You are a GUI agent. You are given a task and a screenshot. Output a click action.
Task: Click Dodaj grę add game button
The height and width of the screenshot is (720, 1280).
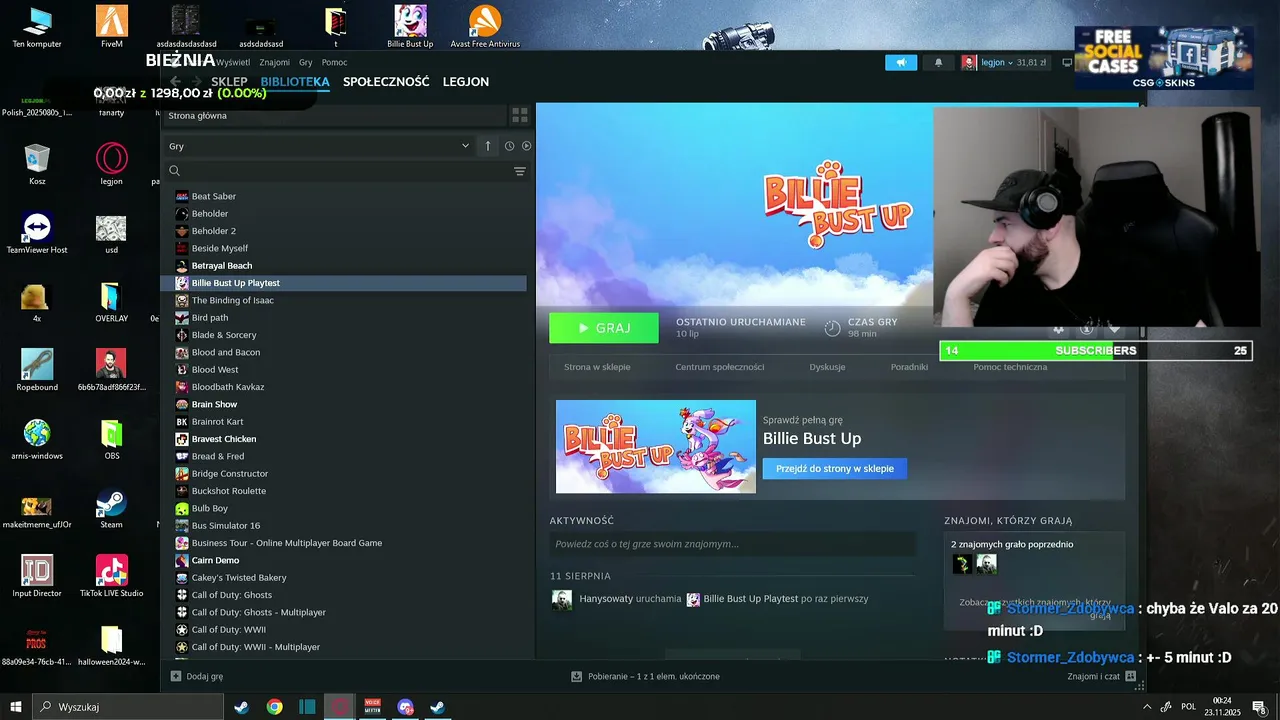click(197, 677)
